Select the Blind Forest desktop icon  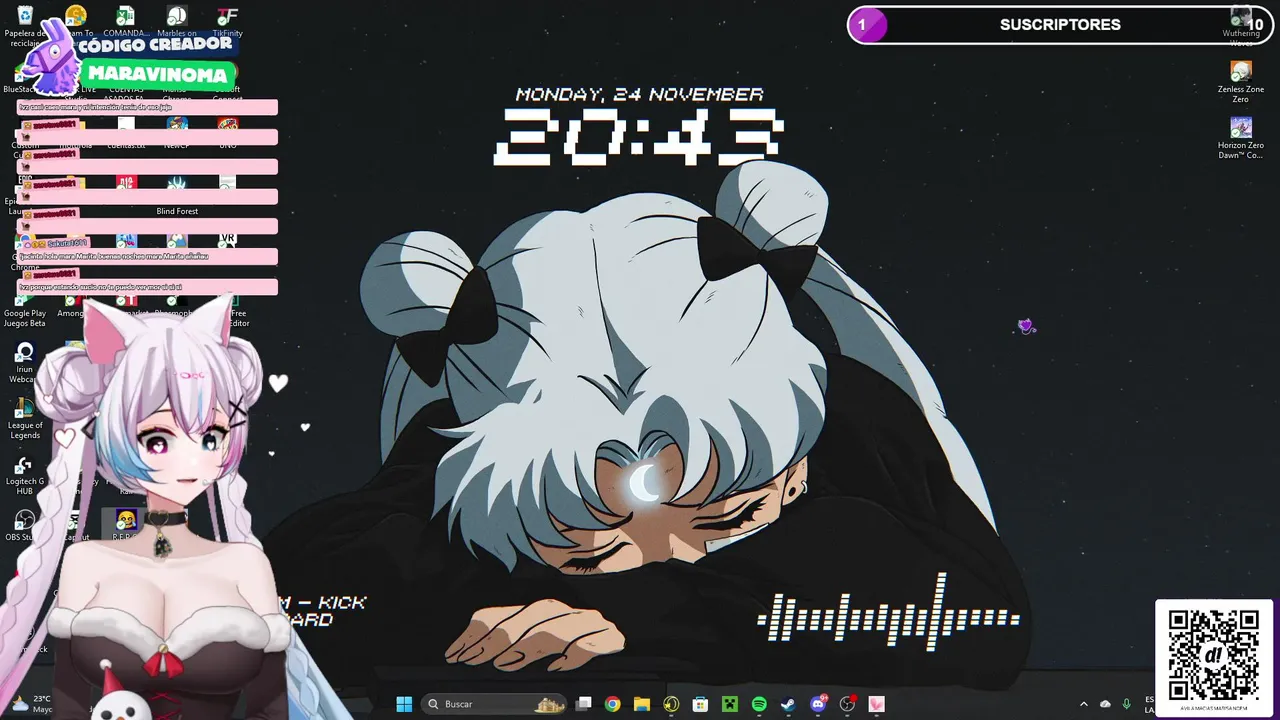point(177,194)
